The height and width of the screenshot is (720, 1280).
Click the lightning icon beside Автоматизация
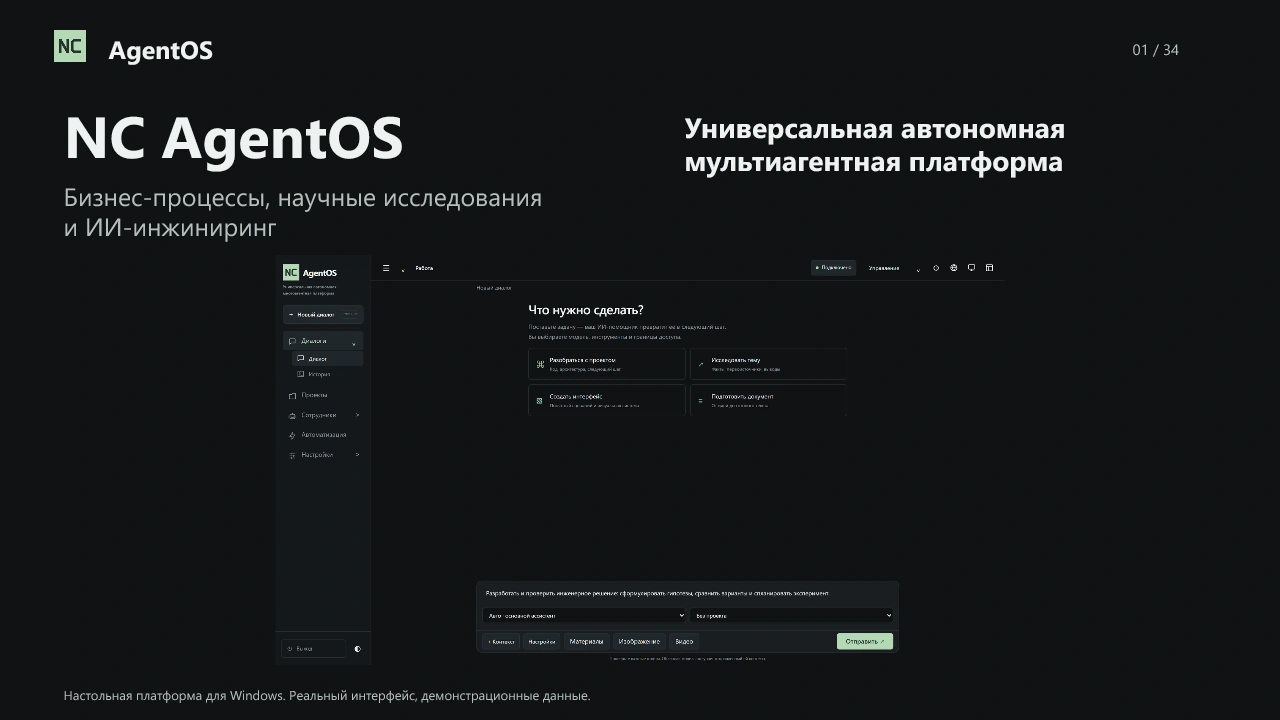(292, 435)
